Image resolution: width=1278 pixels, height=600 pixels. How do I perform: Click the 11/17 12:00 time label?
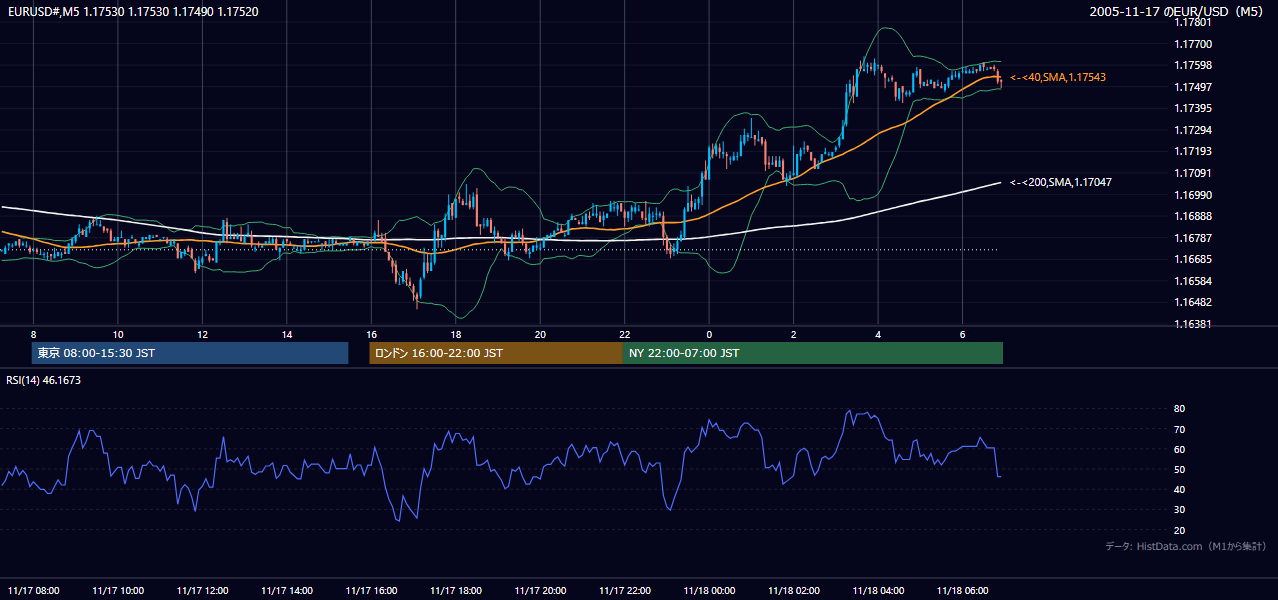click(202, 590)
